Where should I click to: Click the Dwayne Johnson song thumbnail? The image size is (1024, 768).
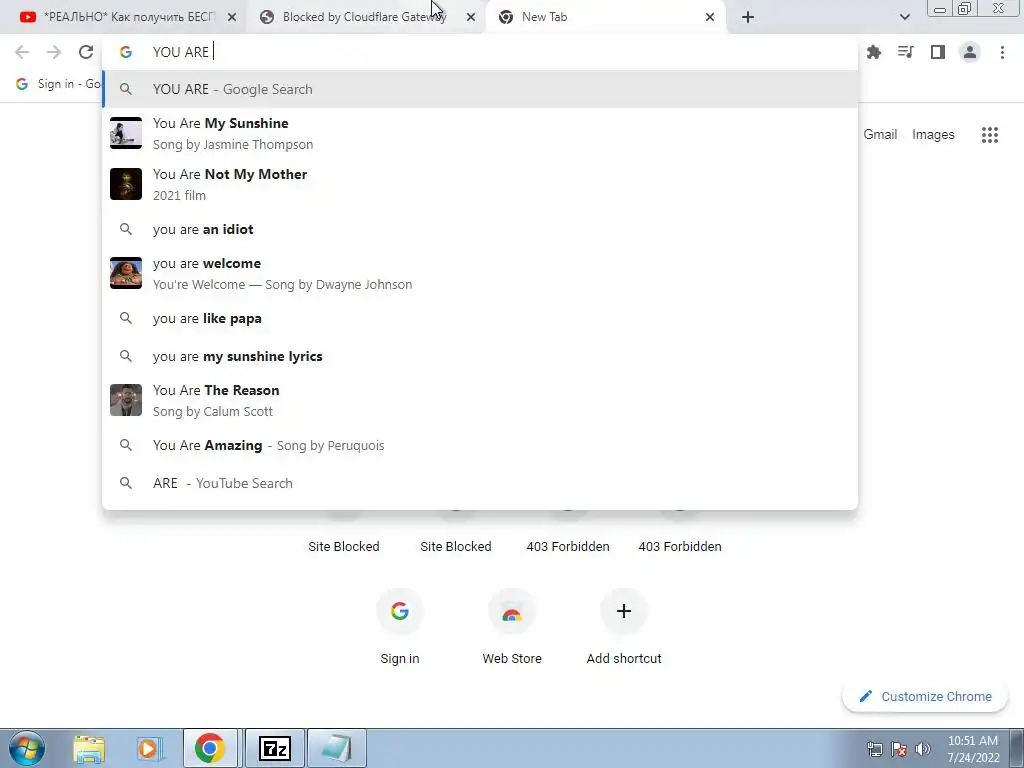[126, 273]
